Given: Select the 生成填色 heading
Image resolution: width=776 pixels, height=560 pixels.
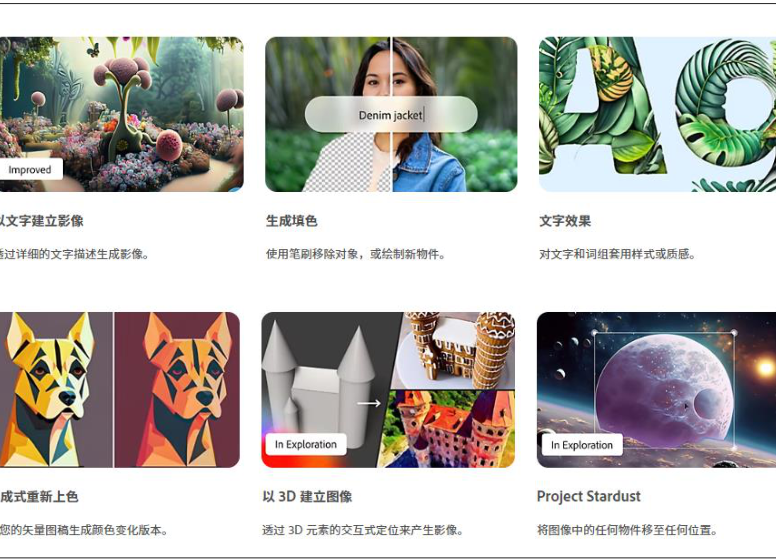Looking at the screenshot, I should [291, 221].
